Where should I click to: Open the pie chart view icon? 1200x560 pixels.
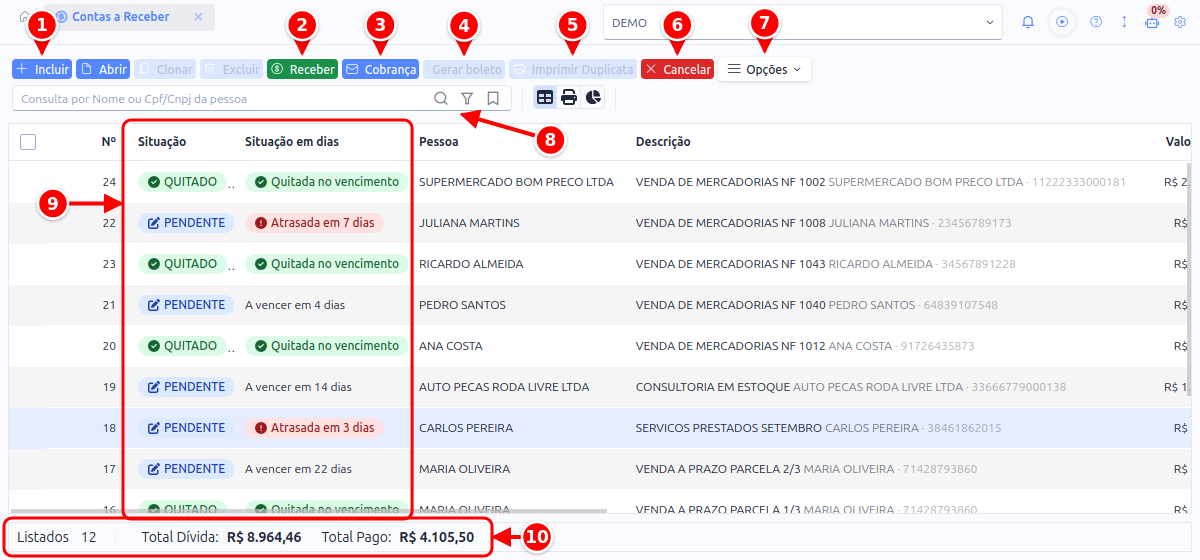[x=594, y=97]
